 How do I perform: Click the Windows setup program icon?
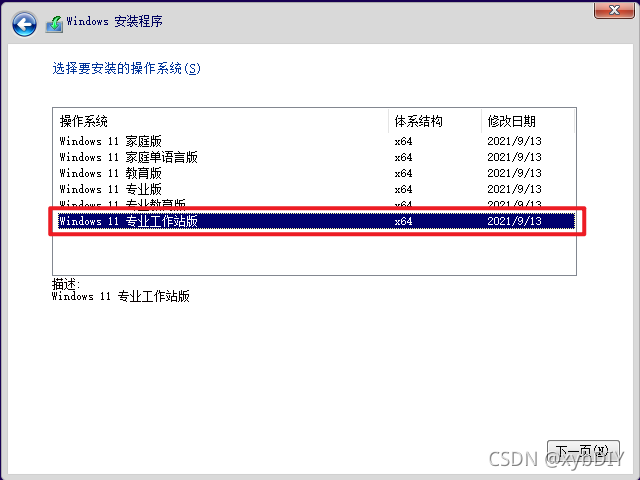pyautogui.click(x=54, y=24)
